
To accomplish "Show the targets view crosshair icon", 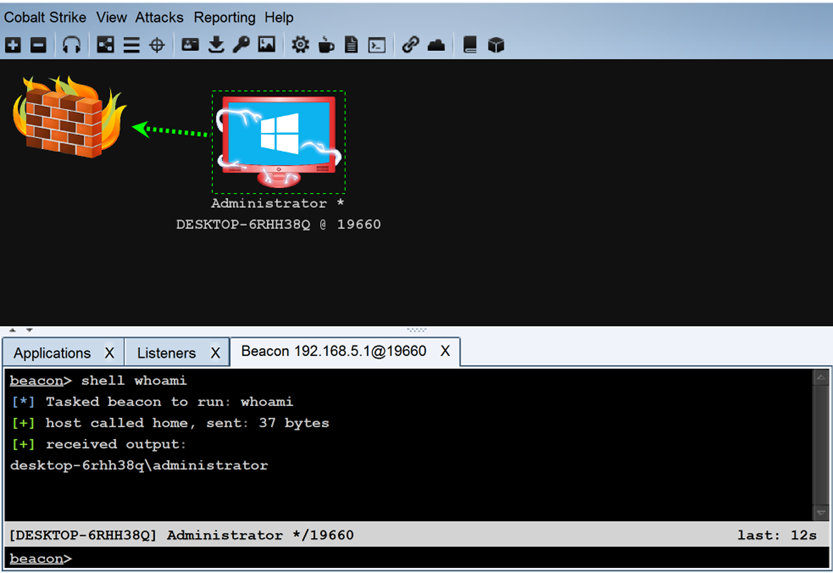I will 157,45.
